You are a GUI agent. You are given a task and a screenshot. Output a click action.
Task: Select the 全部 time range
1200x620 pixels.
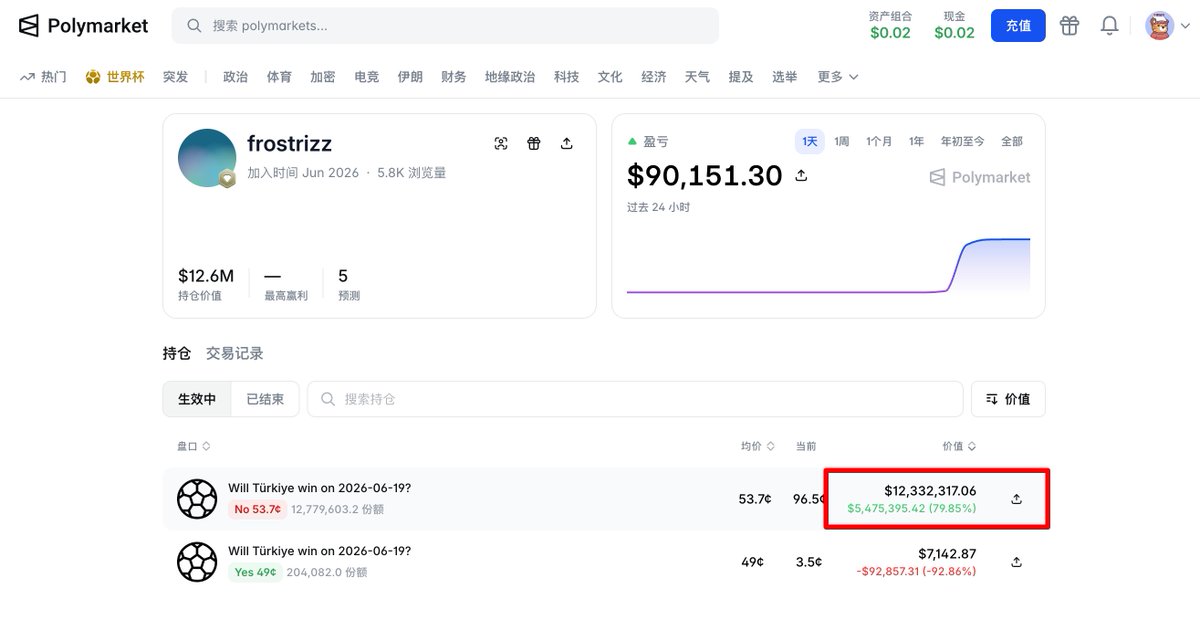point(1012,142)
